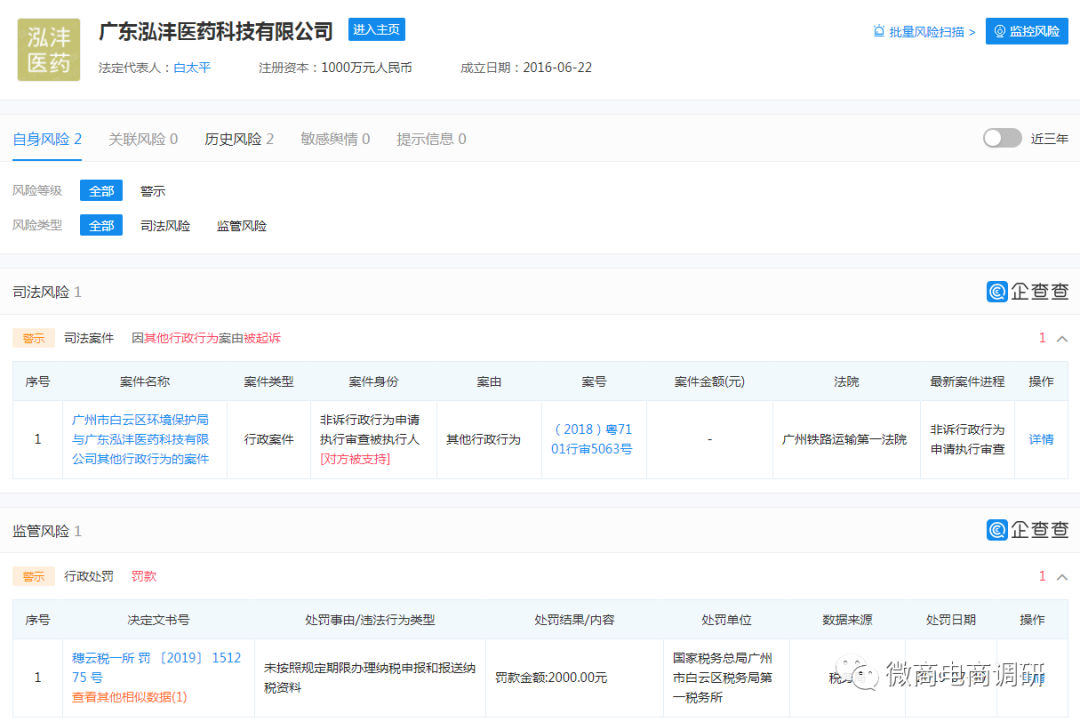Image resolution: width=1080 pixels, height=722 pixels.
Task: Switch to the 关联风险 tab
Action: click(x=143, y=139)
